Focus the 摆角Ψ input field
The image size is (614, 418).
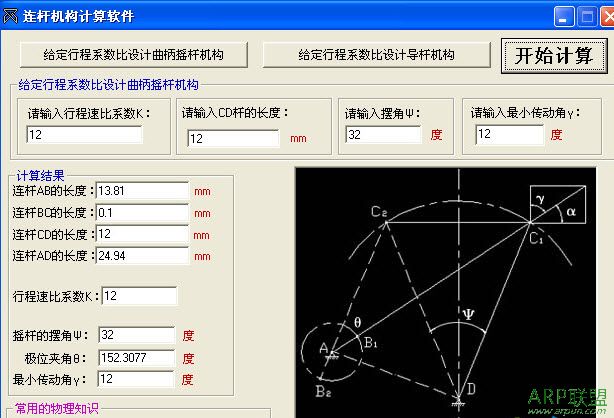[383, 134]
